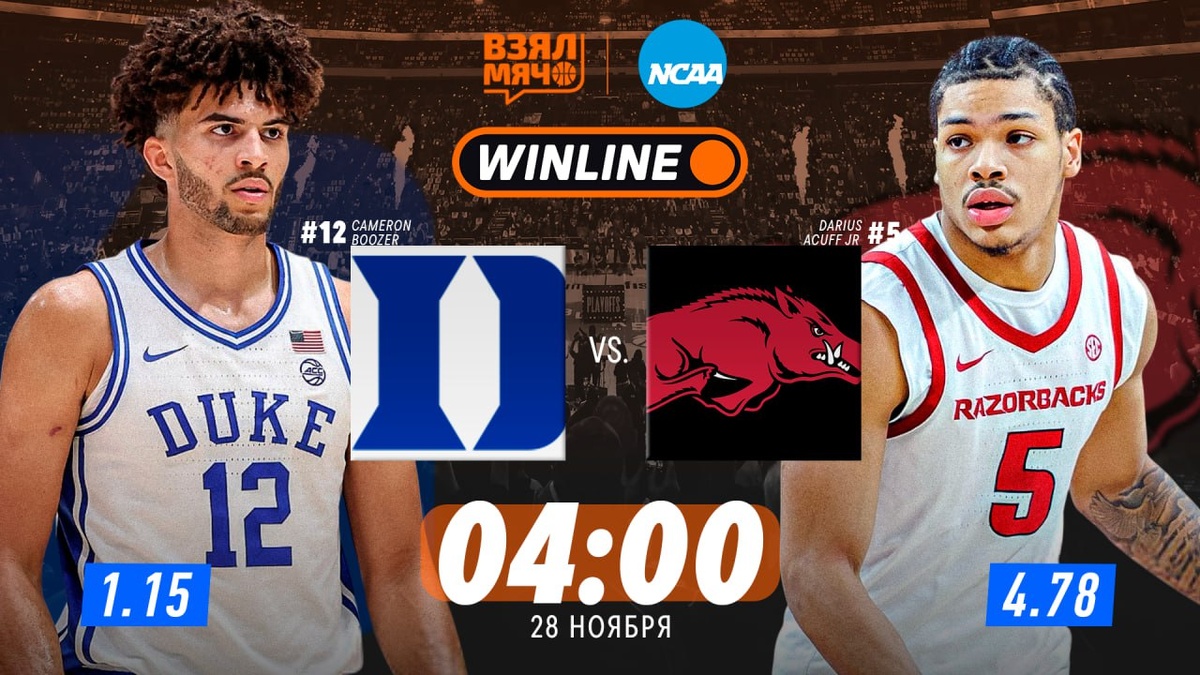Screen dimensions: 1200x675
Task: Click the Nike swoosh on the Razorbacks jersey
Action: [975, 360]
